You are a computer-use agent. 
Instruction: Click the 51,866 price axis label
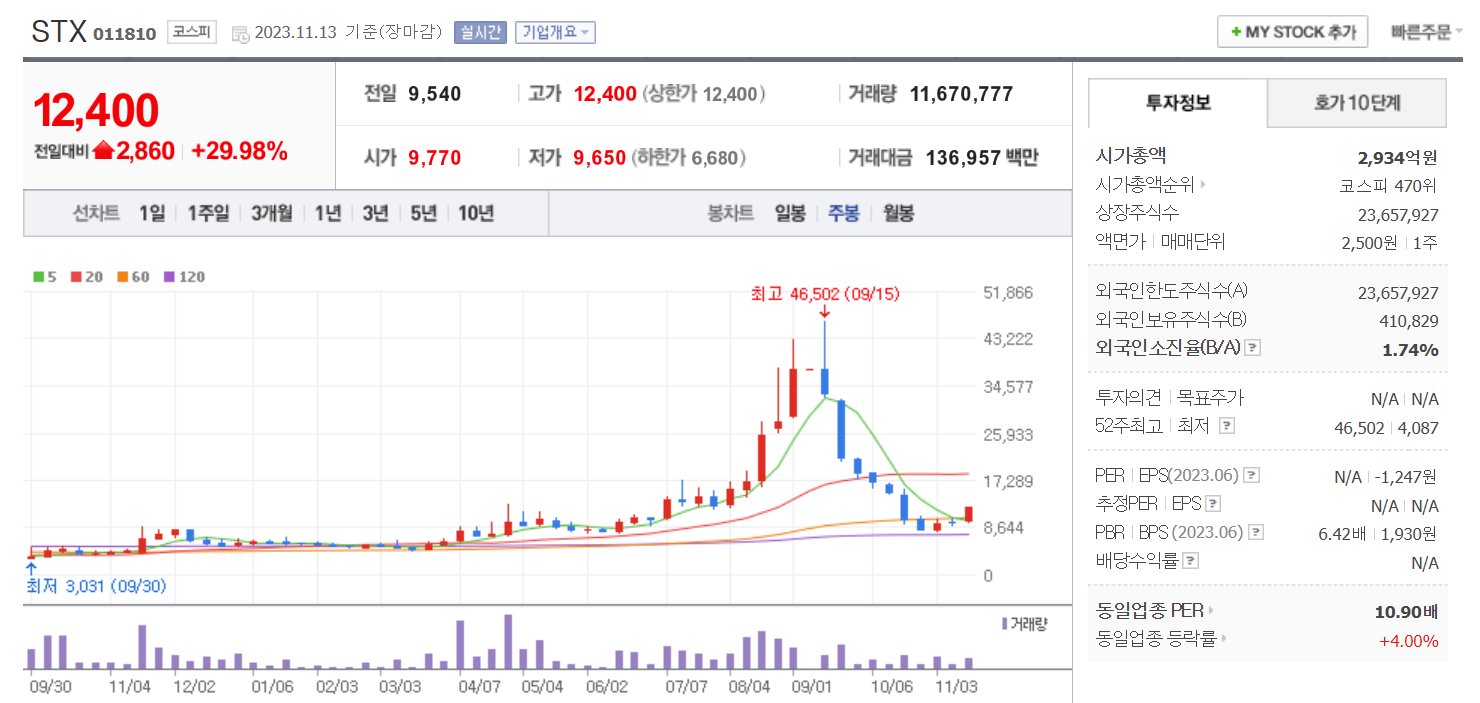coord(1008,293)
